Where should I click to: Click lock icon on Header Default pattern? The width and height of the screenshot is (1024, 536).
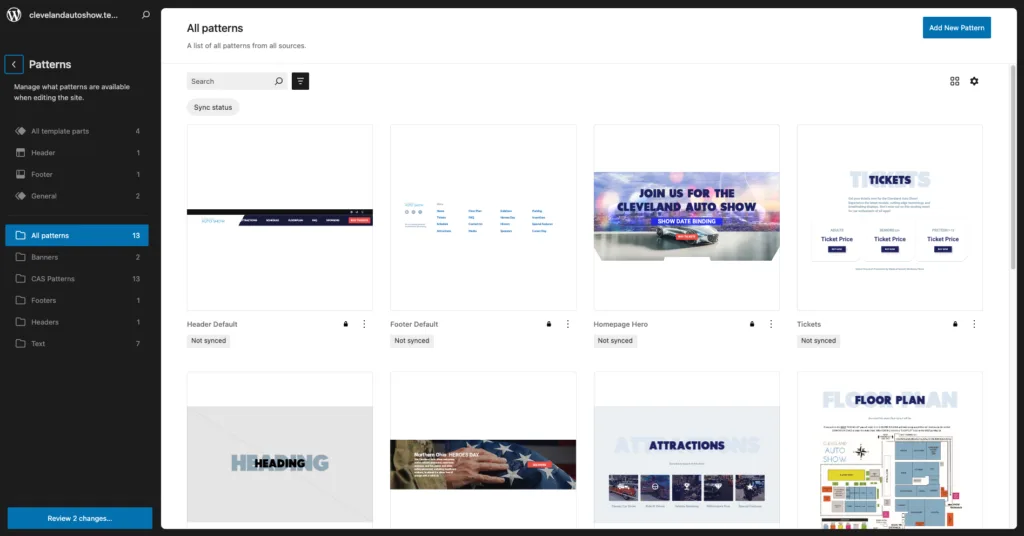345,324
